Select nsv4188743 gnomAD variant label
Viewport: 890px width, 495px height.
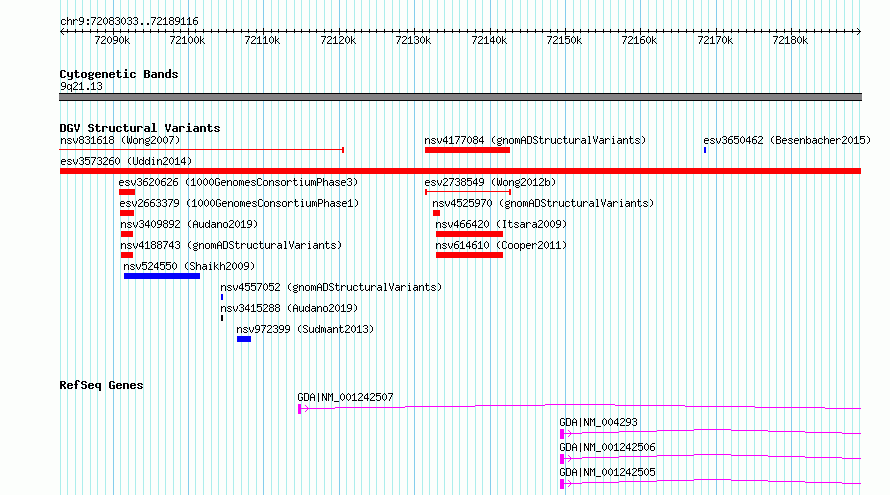pyautogui.click(x=231, y=245)
